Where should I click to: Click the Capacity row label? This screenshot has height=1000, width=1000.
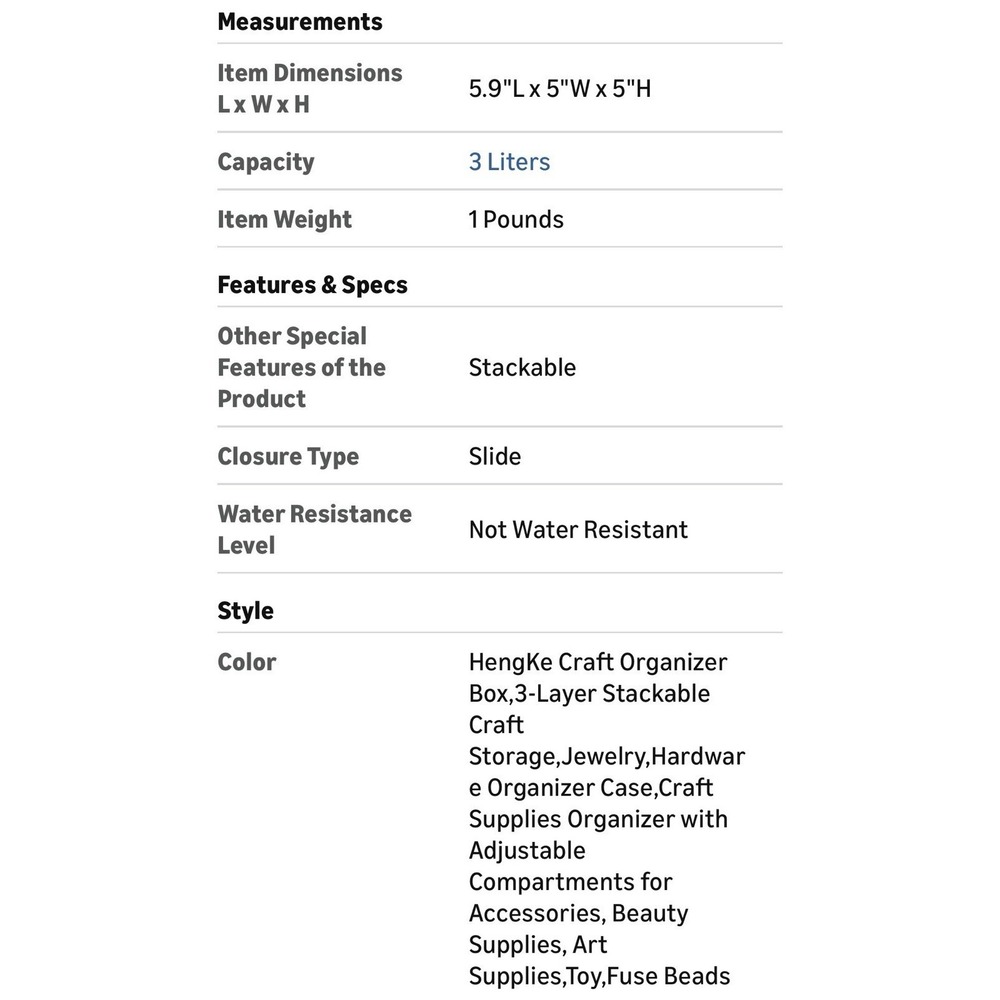click(x=266, y=162)
